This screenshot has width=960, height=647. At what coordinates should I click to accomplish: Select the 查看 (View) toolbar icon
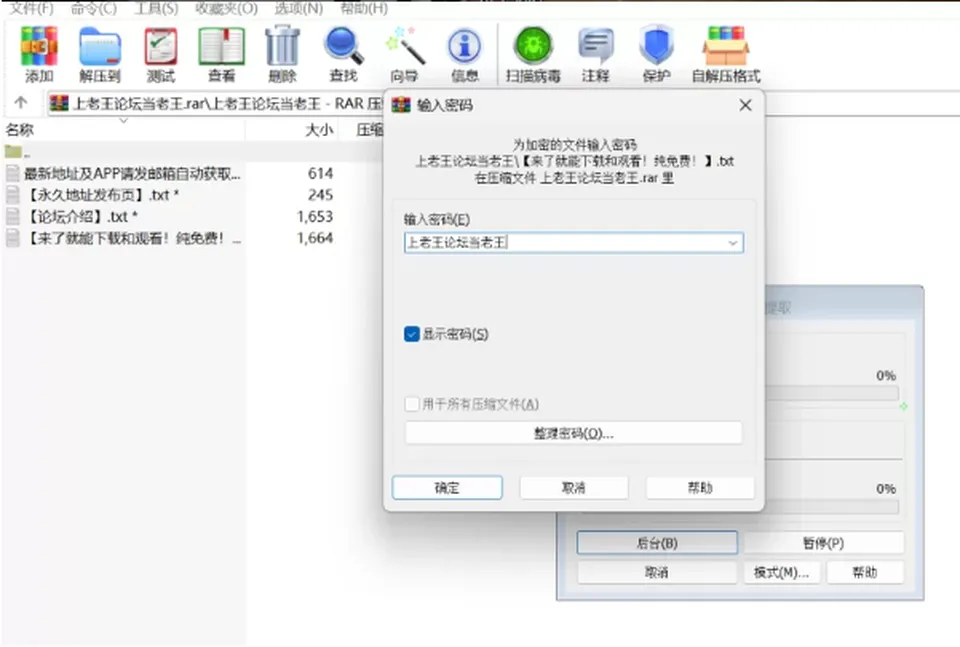(x=221, y=54)
